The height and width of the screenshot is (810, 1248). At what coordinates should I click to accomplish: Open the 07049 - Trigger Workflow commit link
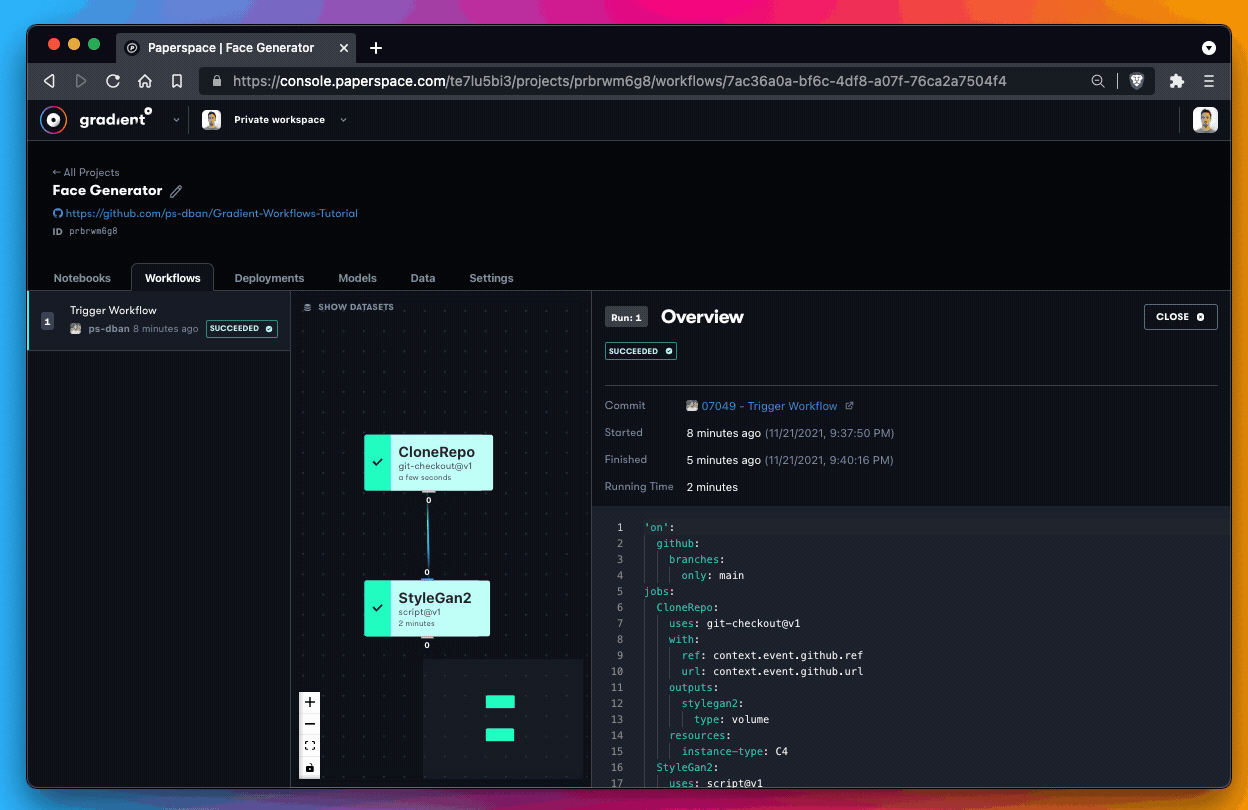tap(769, 406)
